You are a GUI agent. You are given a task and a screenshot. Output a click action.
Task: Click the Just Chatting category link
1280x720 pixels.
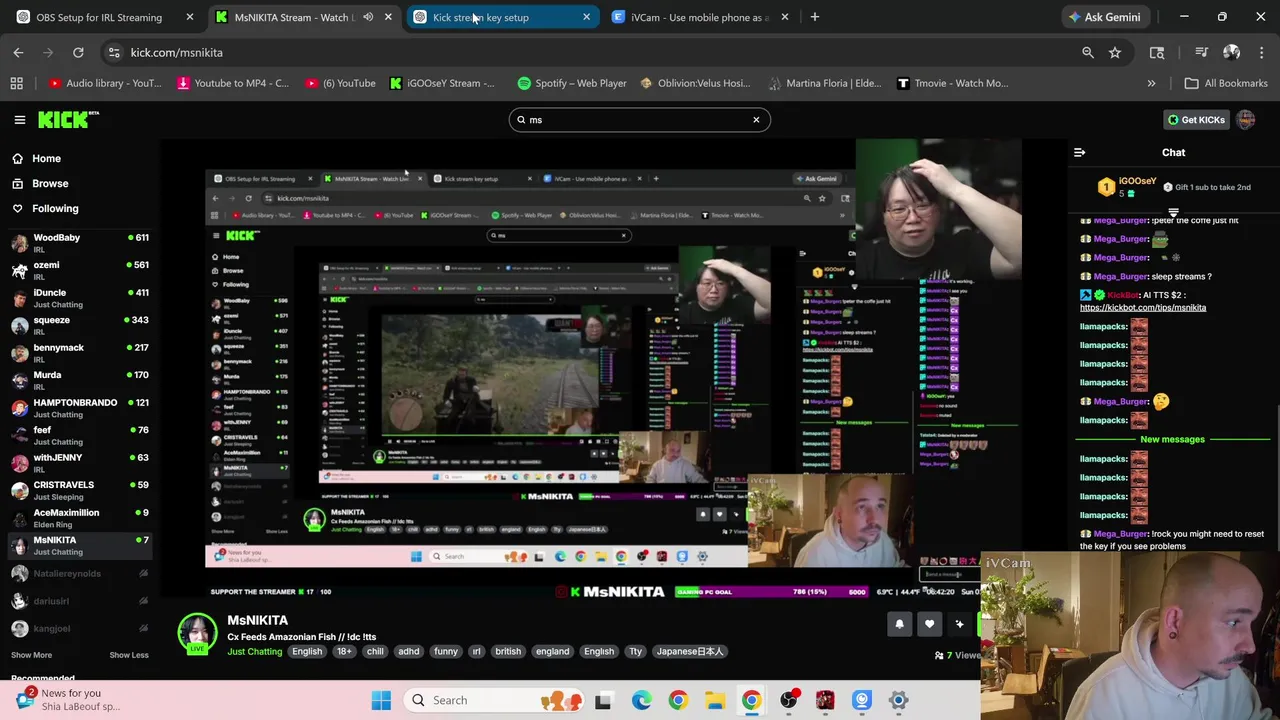coord(254,652)
